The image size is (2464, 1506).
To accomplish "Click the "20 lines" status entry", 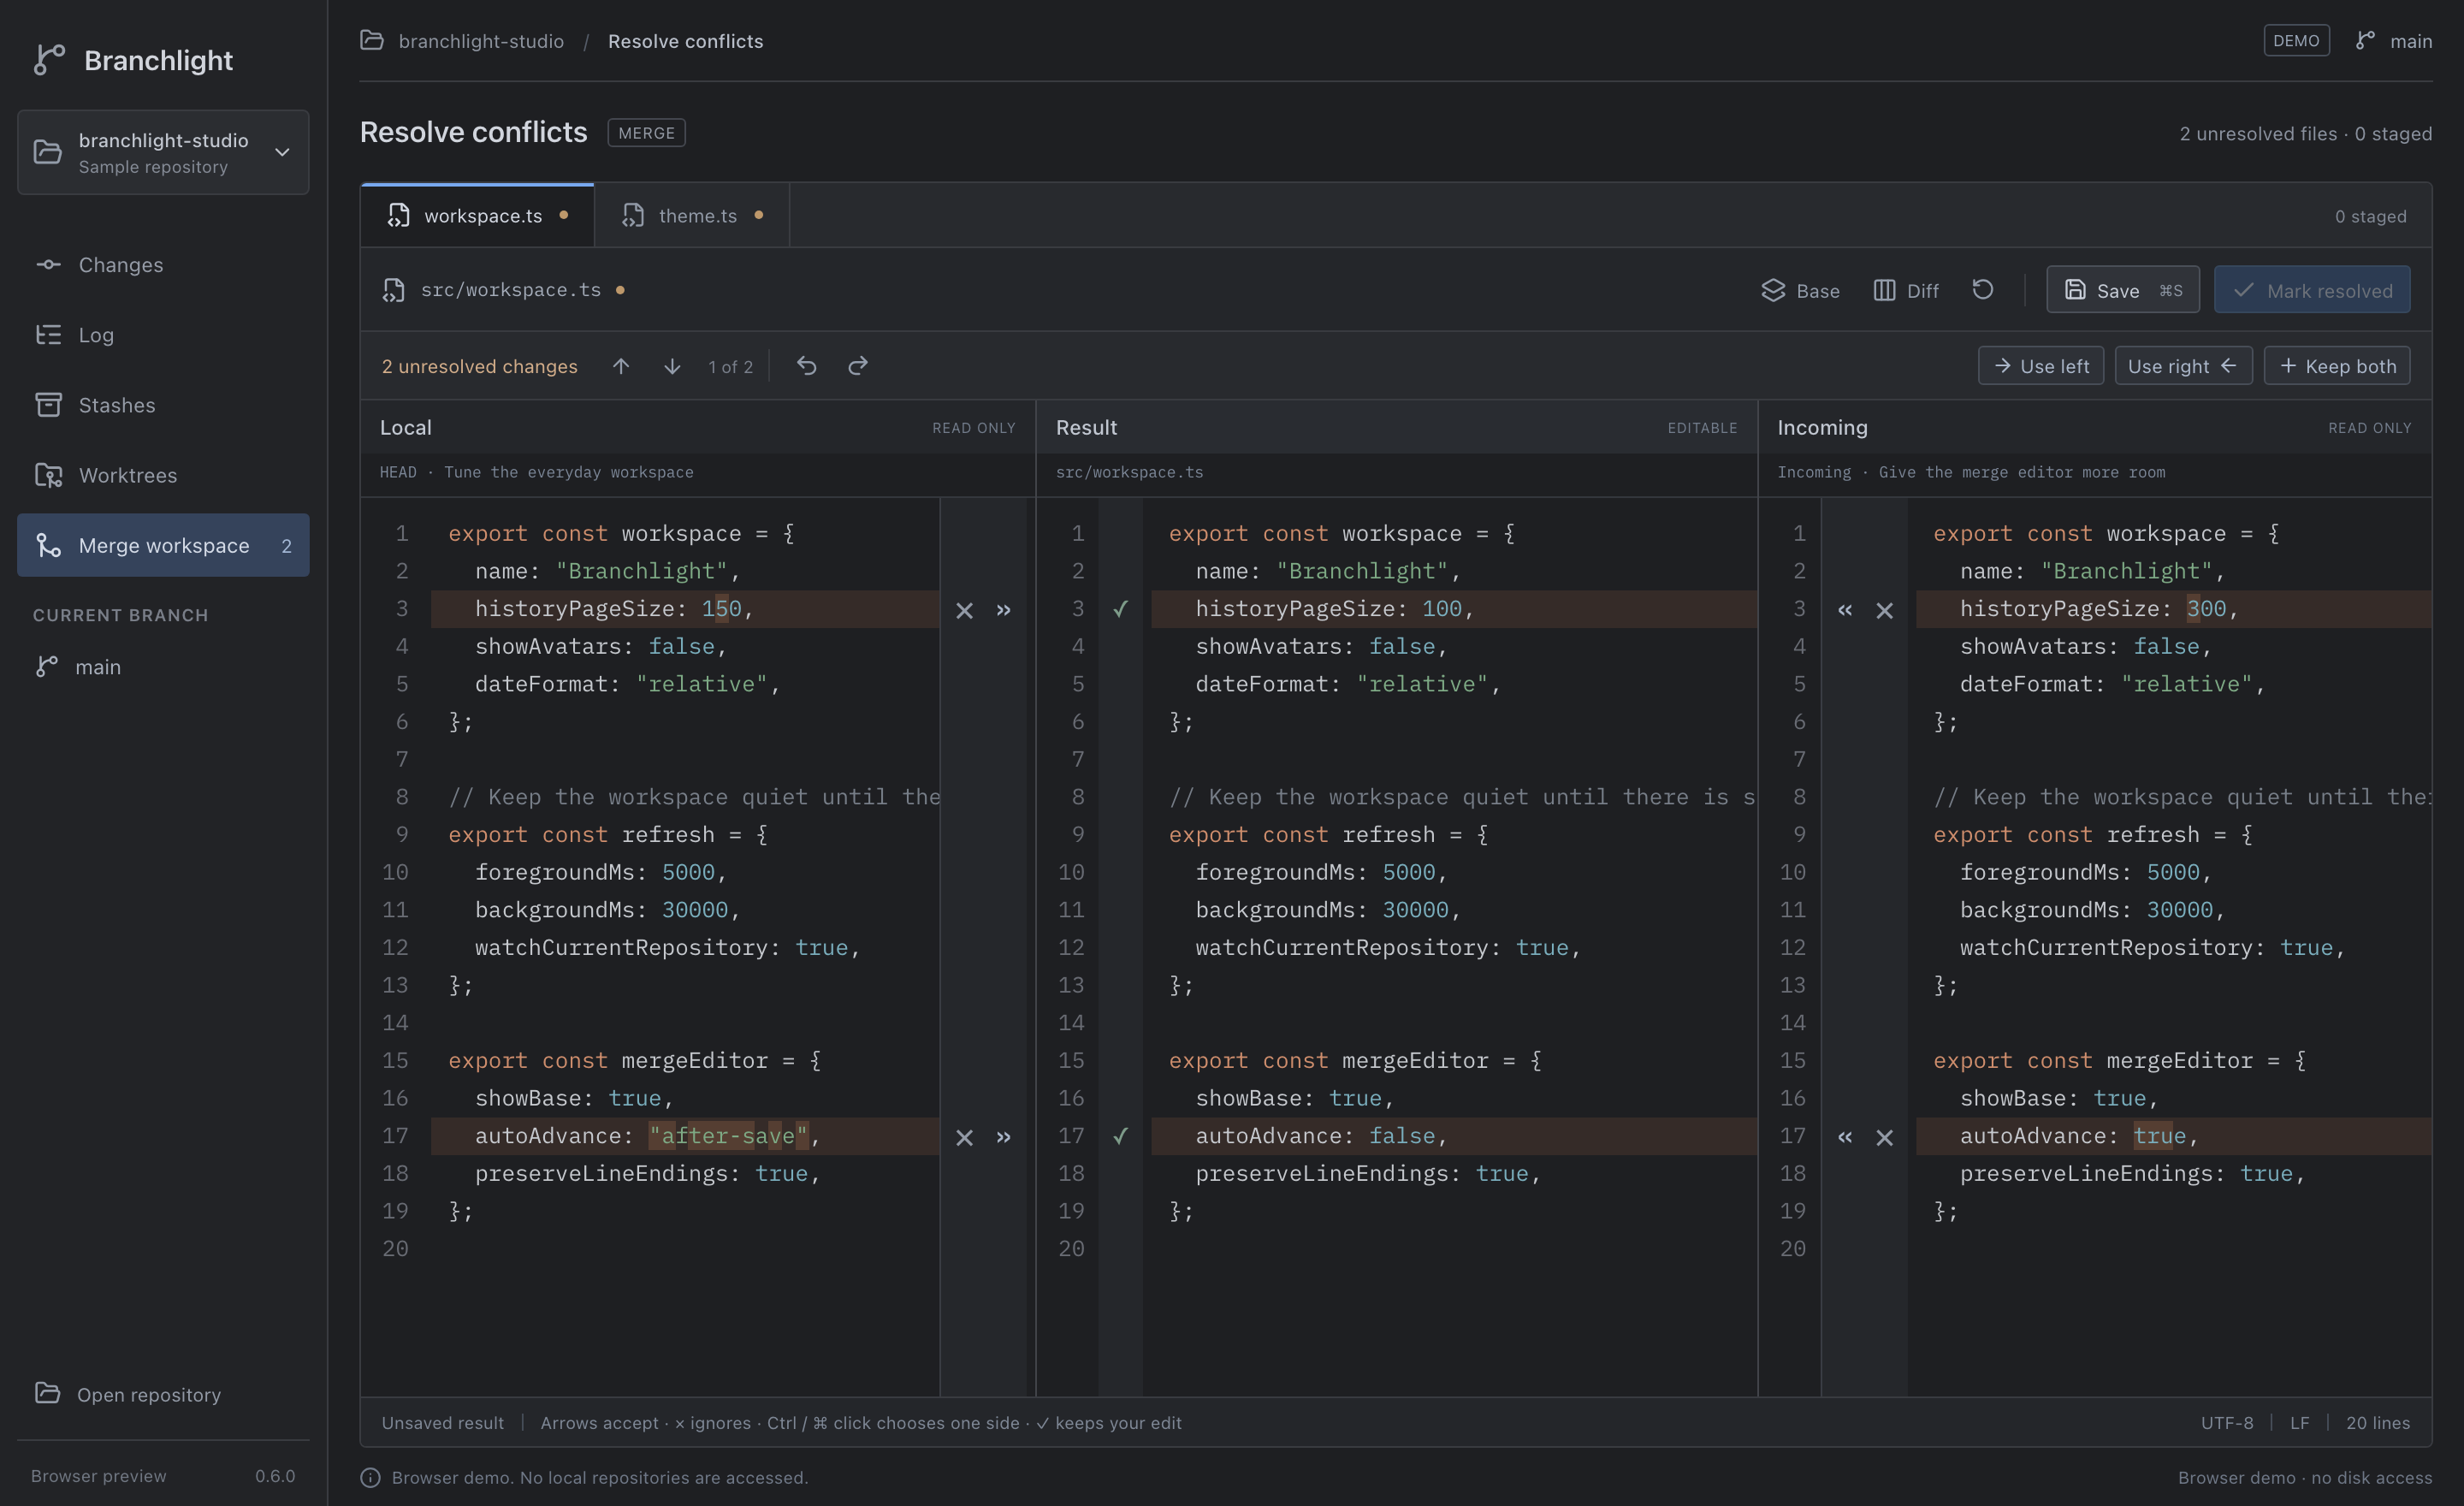I will point(2378,1423).
